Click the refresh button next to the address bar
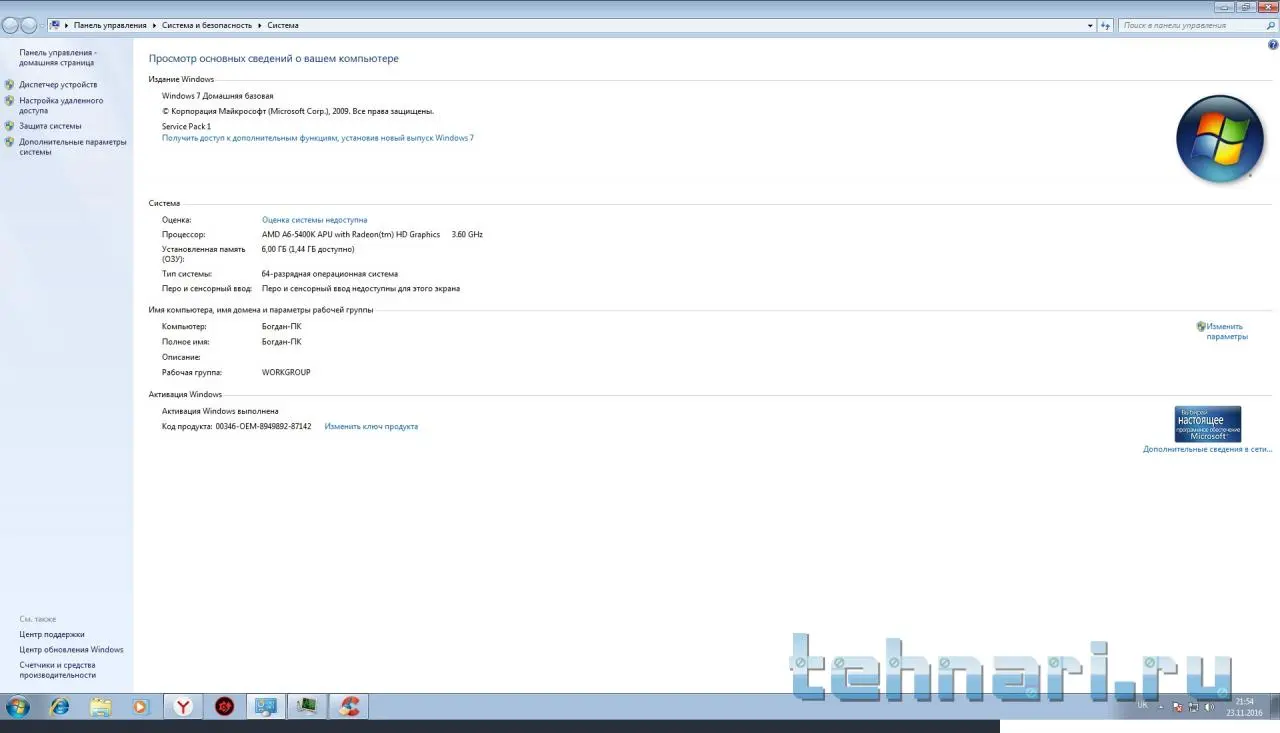This screenshot has width=1280, height=733. pyautogui.click(x=1106, y=25)
